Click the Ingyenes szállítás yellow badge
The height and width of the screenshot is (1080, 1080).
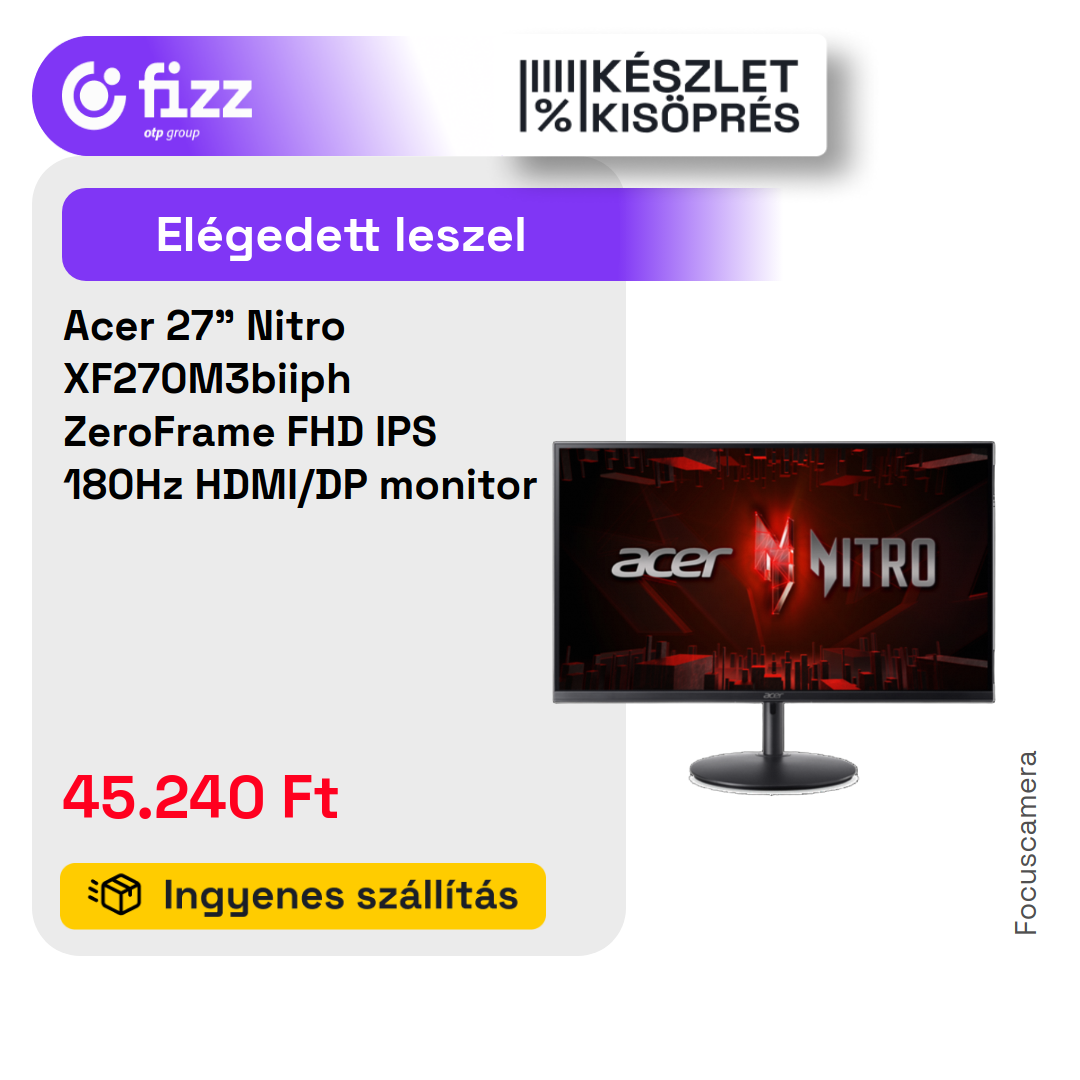coord(303,896)
